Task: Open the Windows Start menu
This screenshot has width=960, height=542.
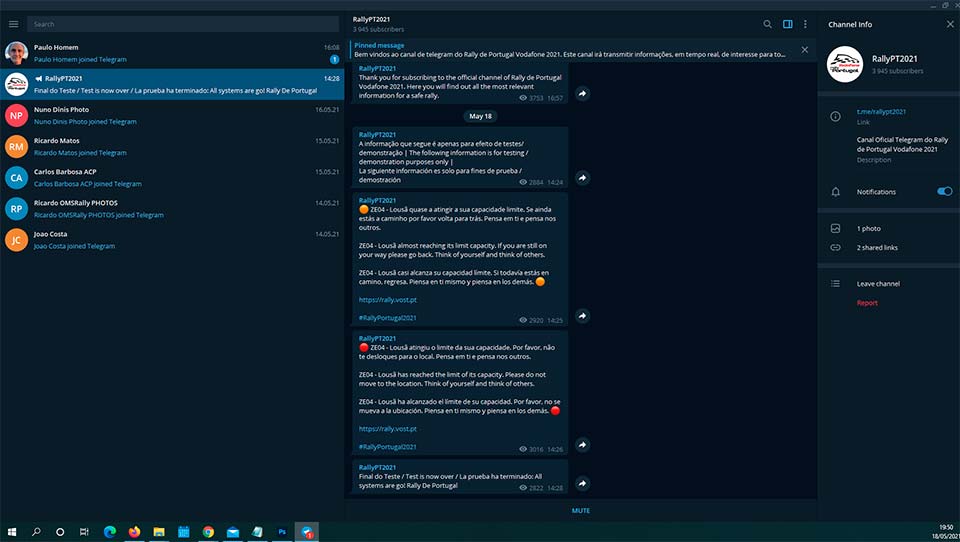Action: pyautogui.click(x=12, y=532)
